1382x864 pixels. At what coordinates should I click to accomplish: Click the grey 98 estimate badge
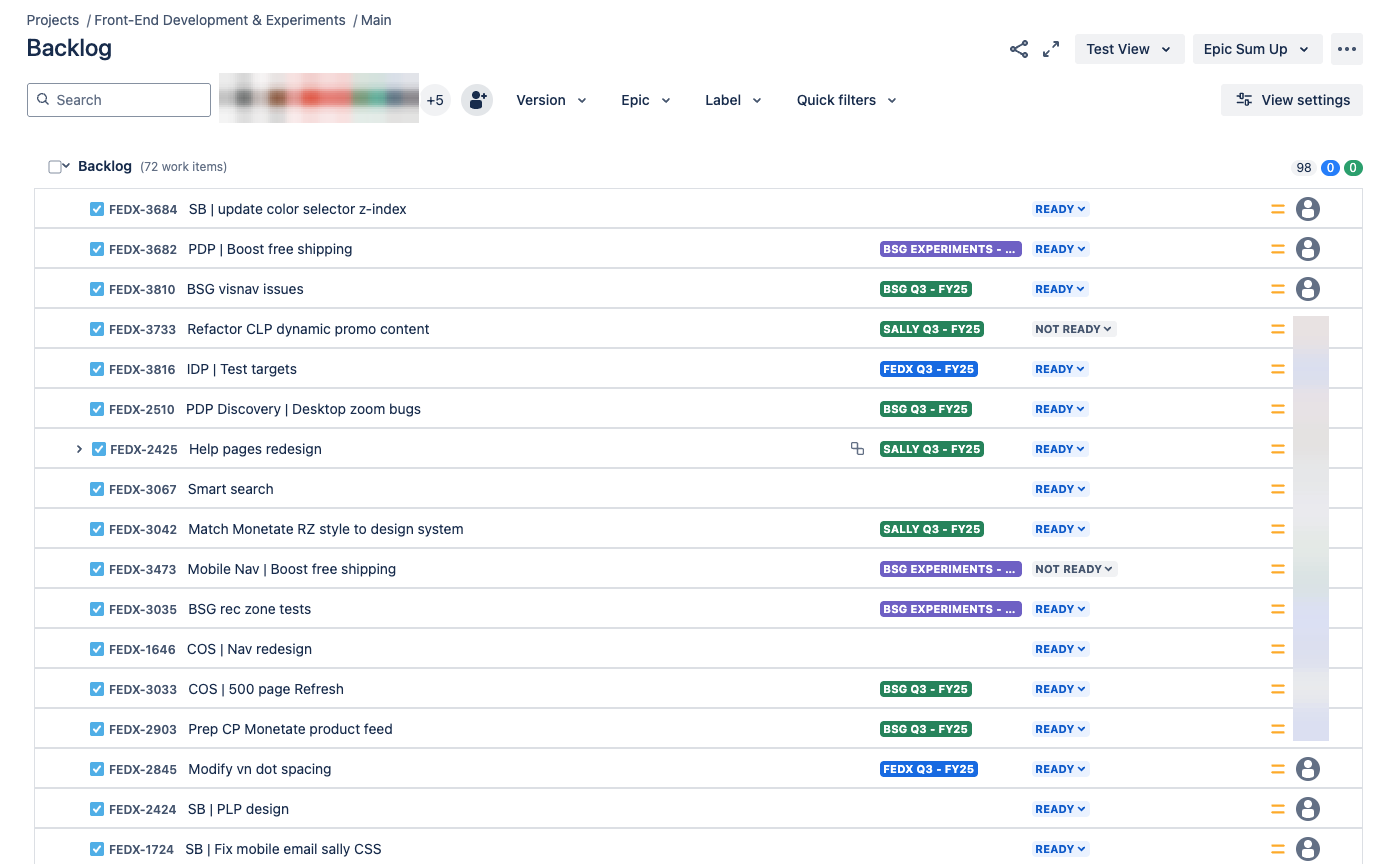click(1304, 168)
